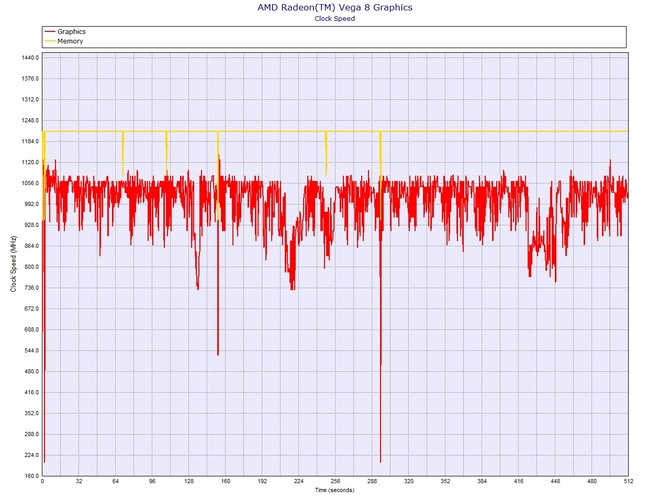Click the y-axis value 1120.0
The width and height of the screenshot is (670, 502).
[x=30, y=162]
